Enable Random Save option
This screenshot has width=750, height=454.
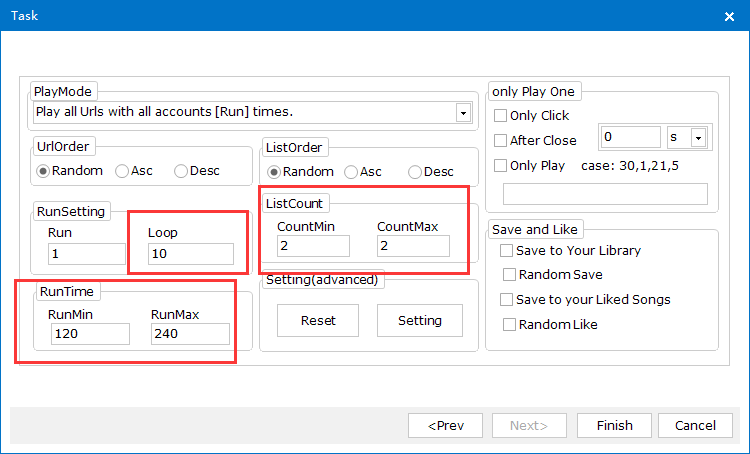click(510, 275)
